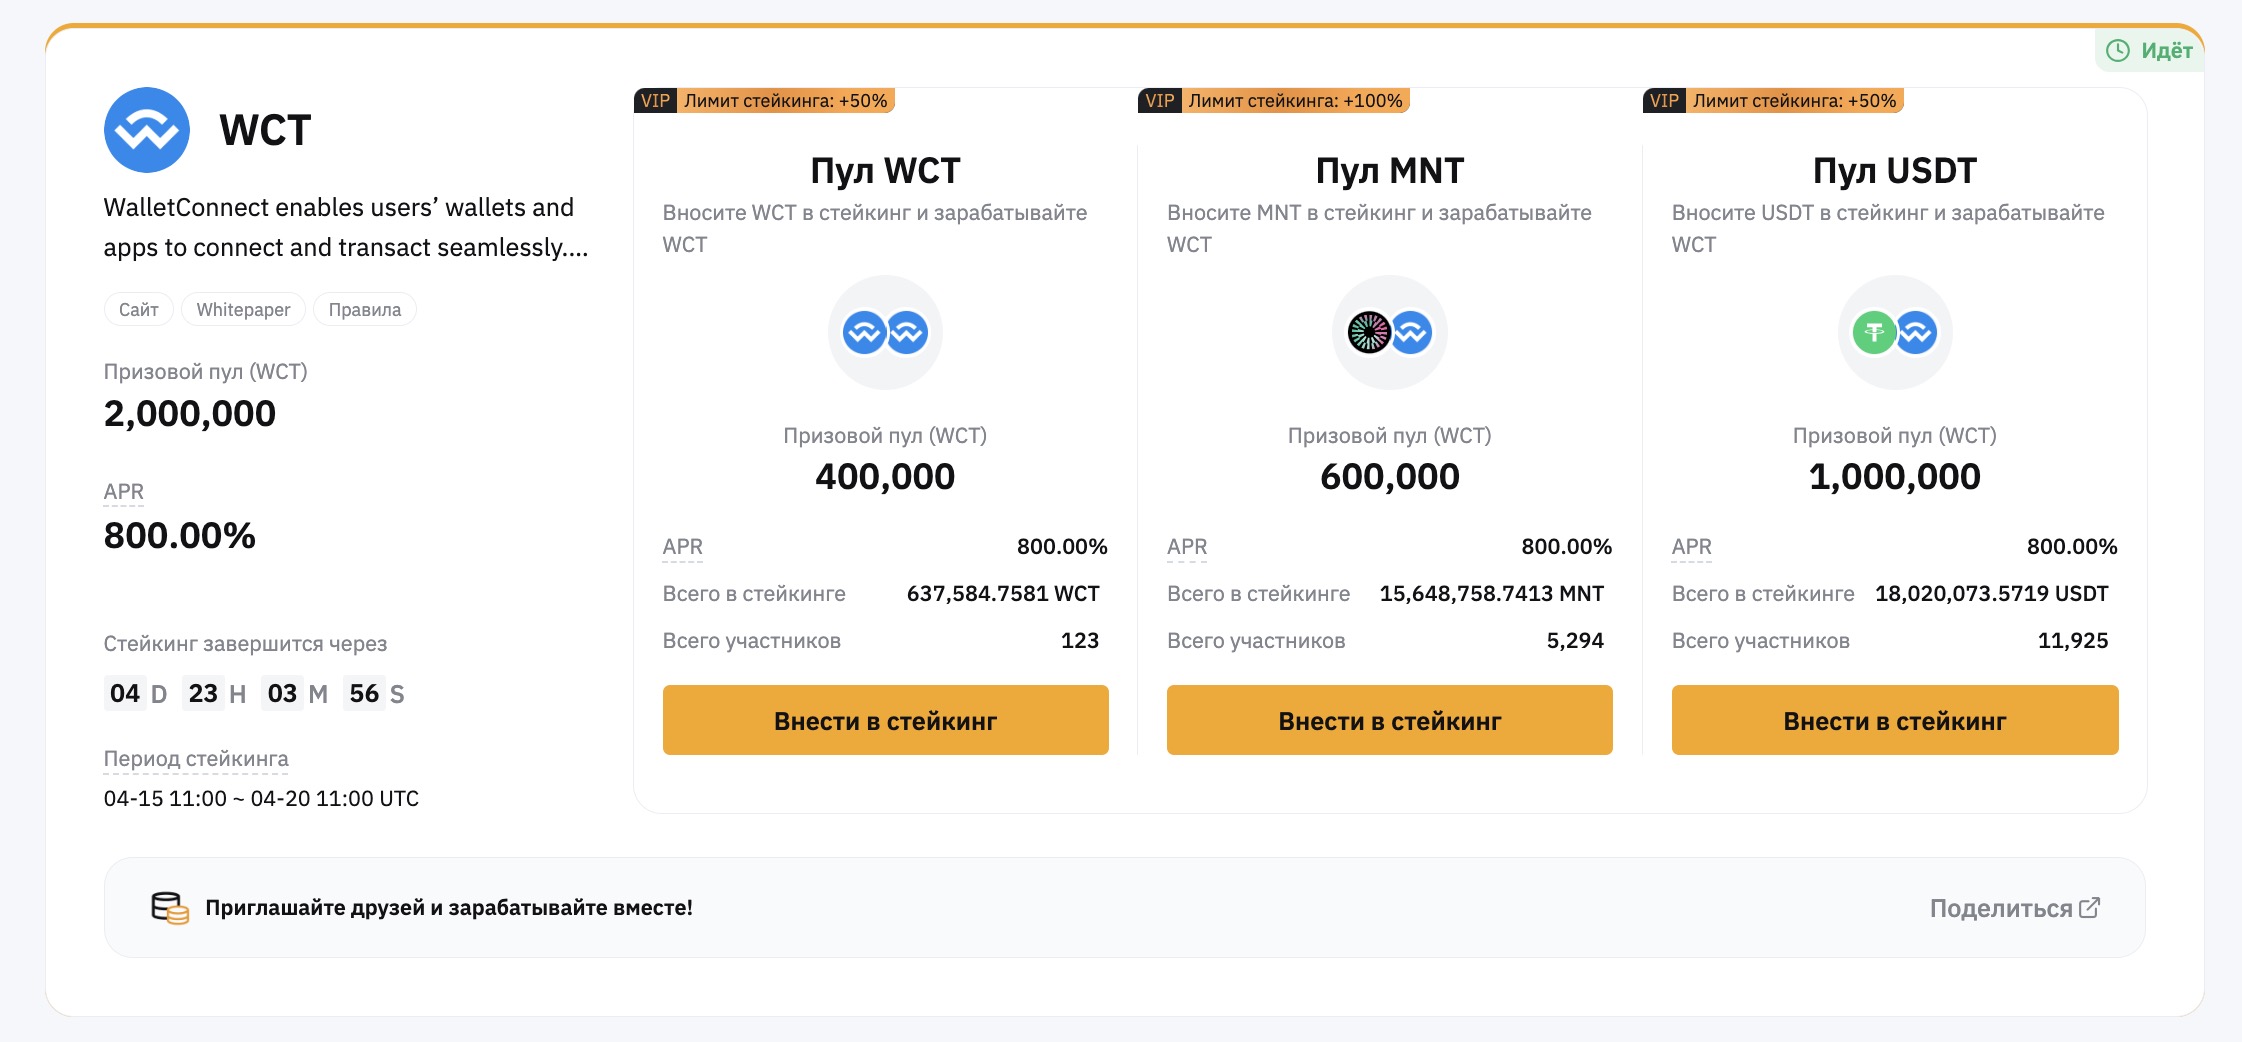Click the WCT pool double-token icon
Screen dimensions: 2242x1042
885,332
